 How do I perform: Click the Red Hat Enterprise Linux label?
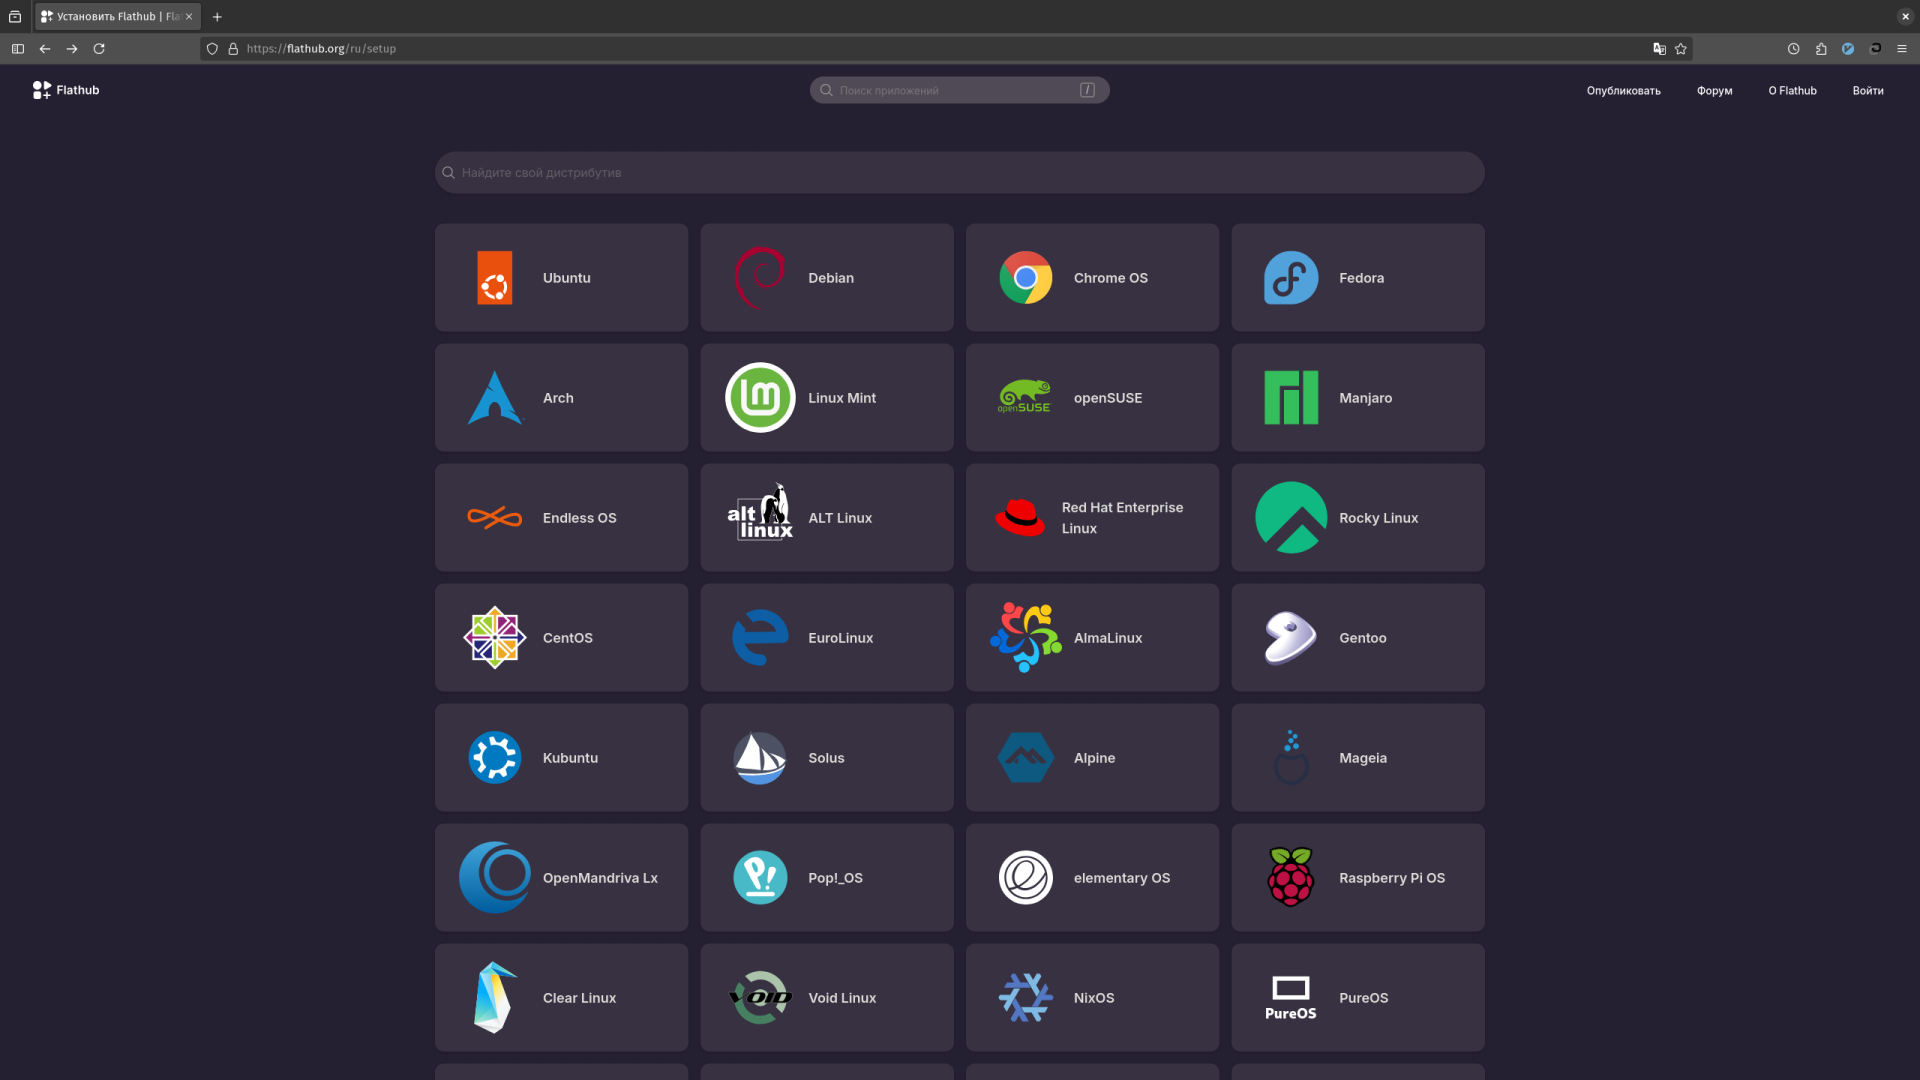[x=1122, y=518]
